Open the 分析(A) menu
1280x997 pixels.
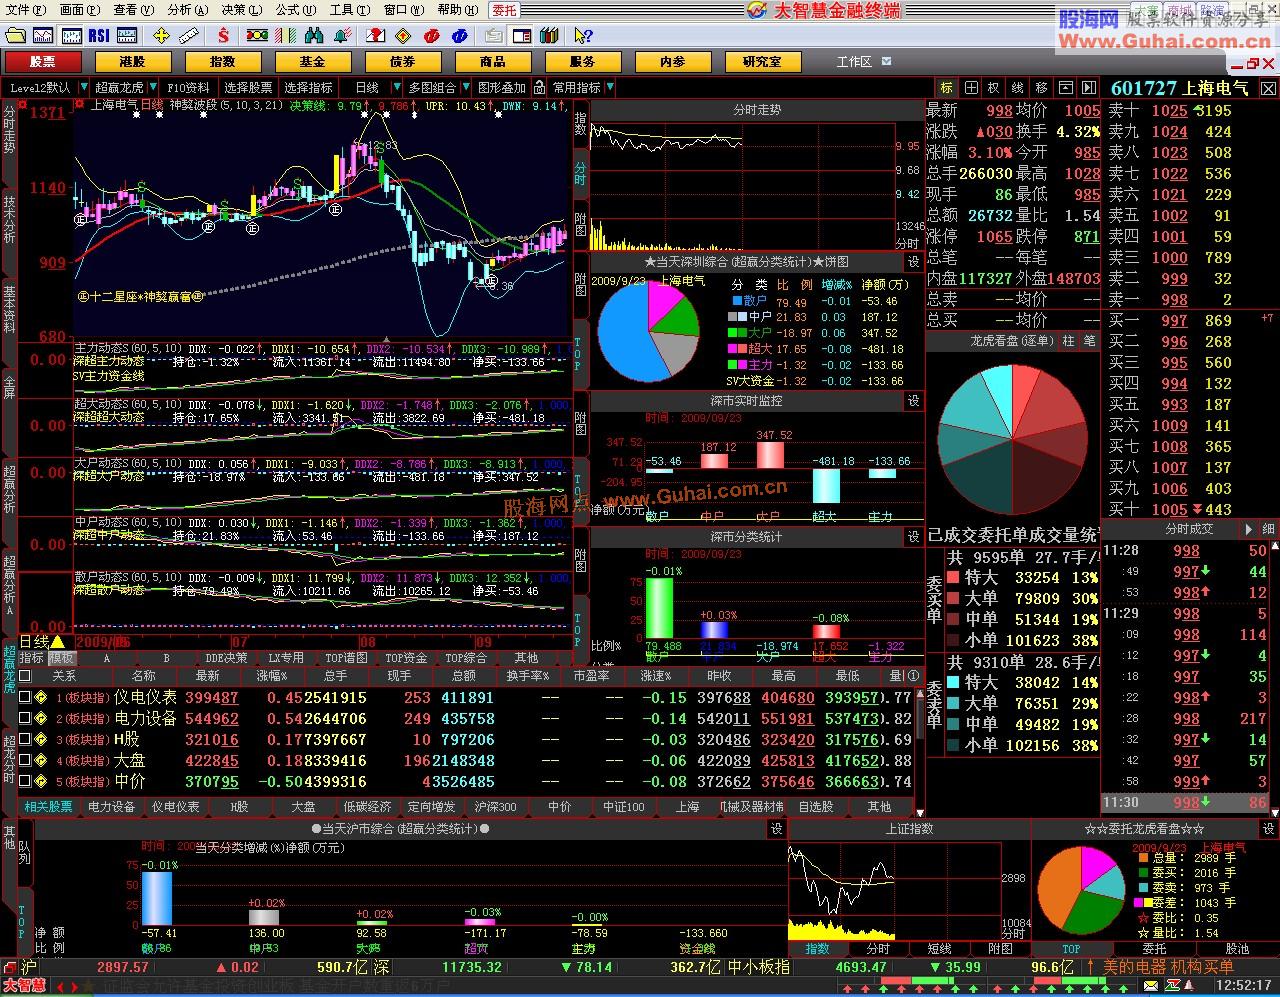click(187, 10)
